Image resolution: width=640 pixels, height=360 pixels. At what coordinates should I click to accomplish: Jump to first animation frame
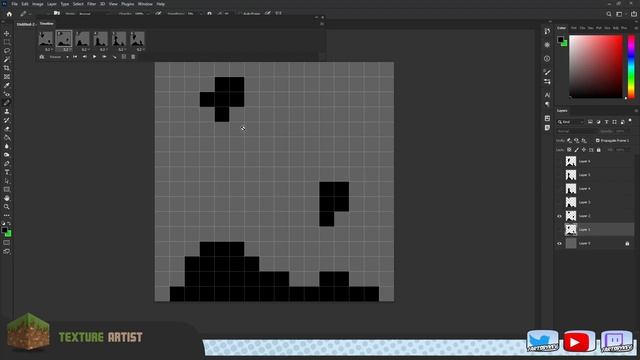coord(75,57)
